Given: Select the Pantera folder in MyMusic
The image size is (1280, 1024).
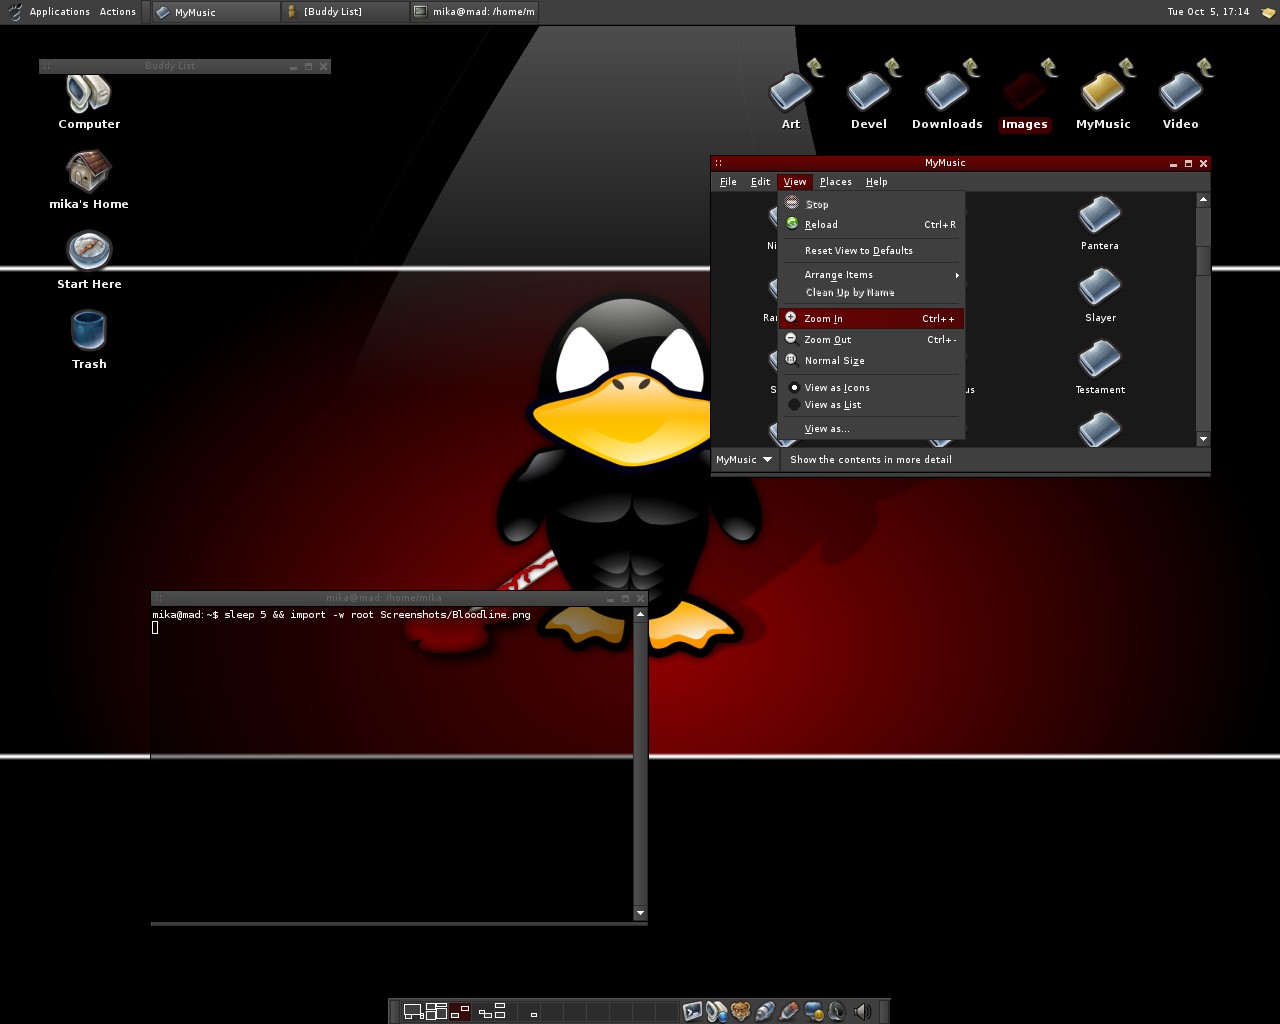Looking at the screenshot, I should pyautogui.click(x=1100, y=223).
